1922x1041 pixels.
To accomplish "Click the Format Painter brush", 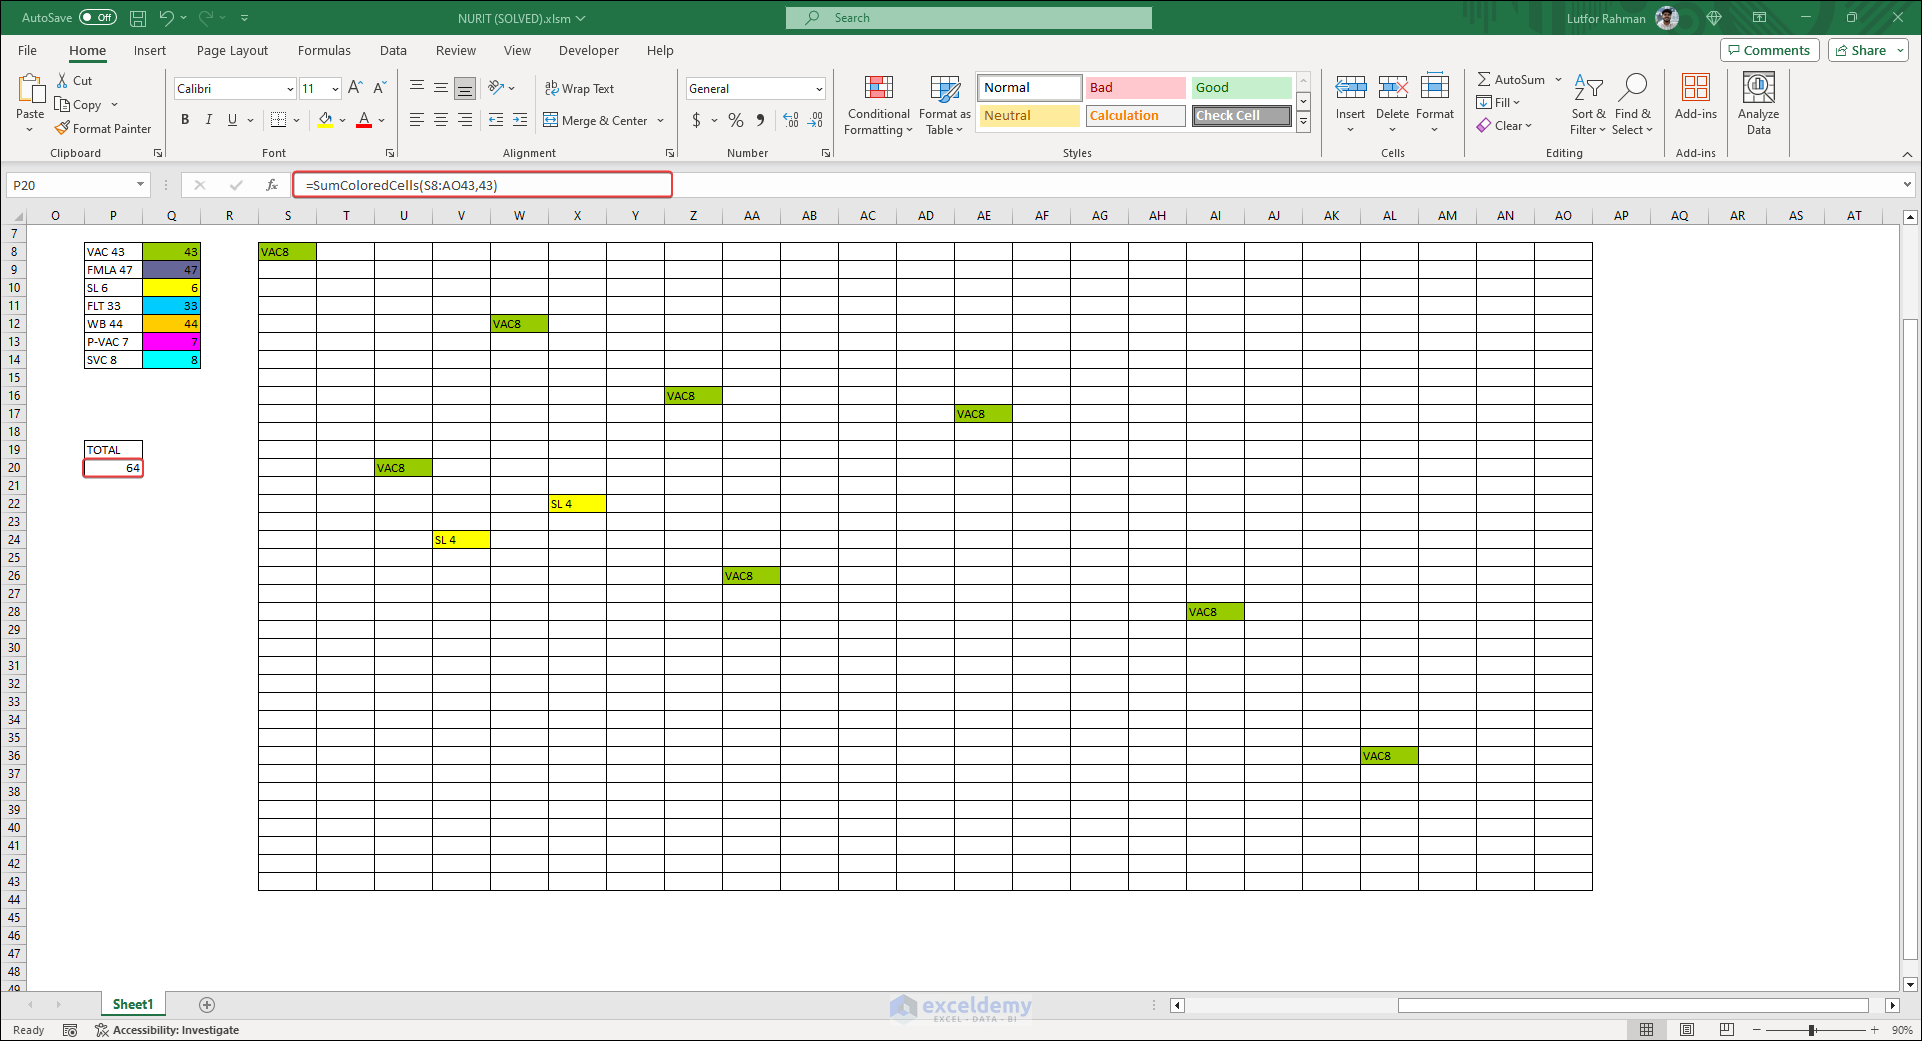I will coord(62,128).
